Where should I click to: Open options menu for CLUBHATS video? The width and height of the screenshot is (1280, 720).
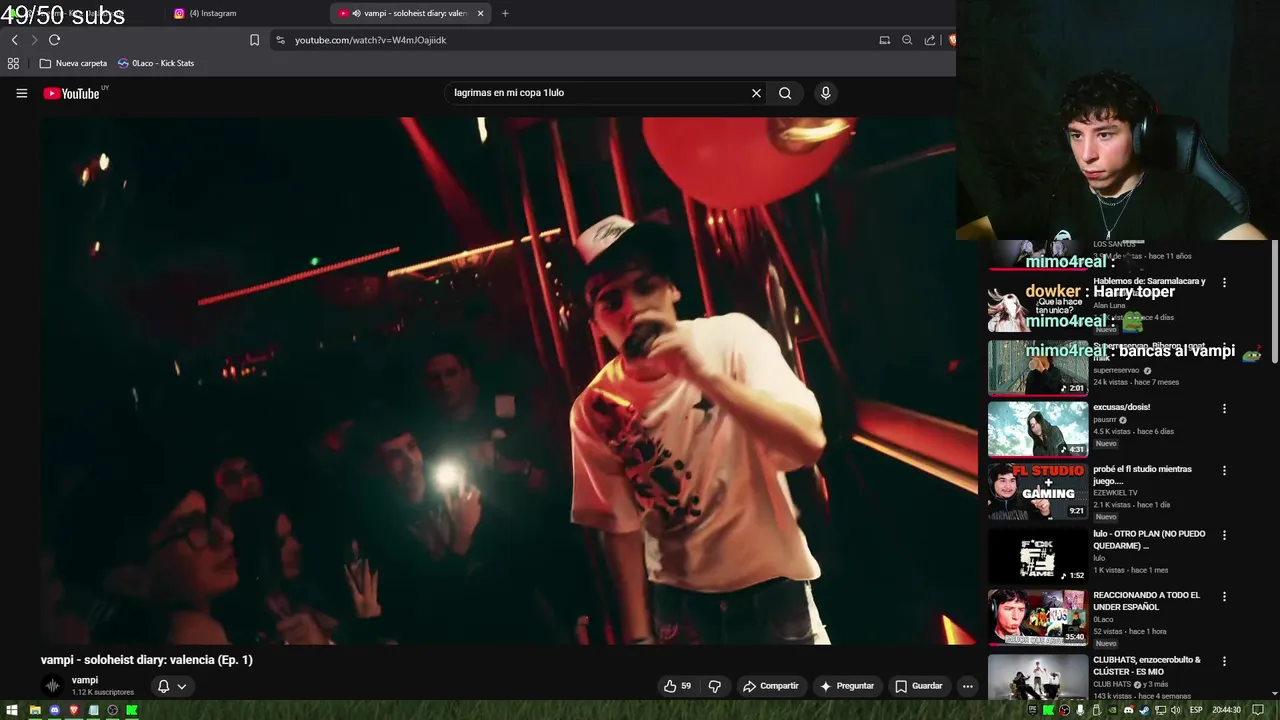pos(1224,661)
